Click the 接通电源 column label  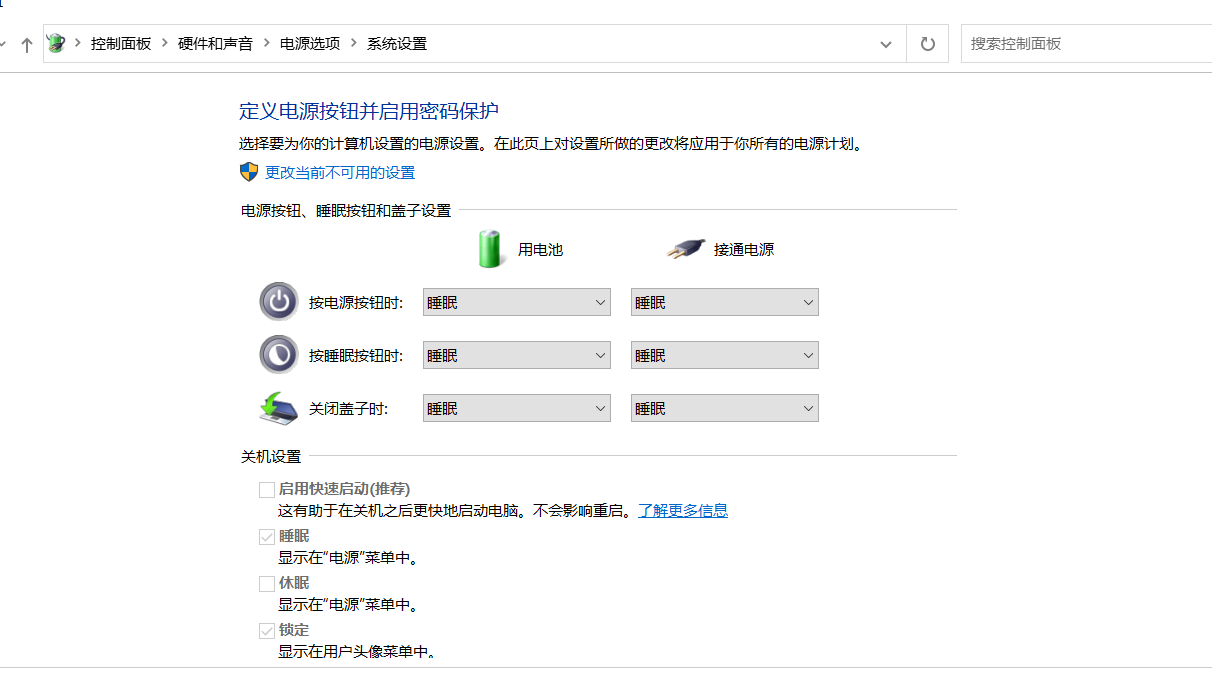click(x=744, y=250)
